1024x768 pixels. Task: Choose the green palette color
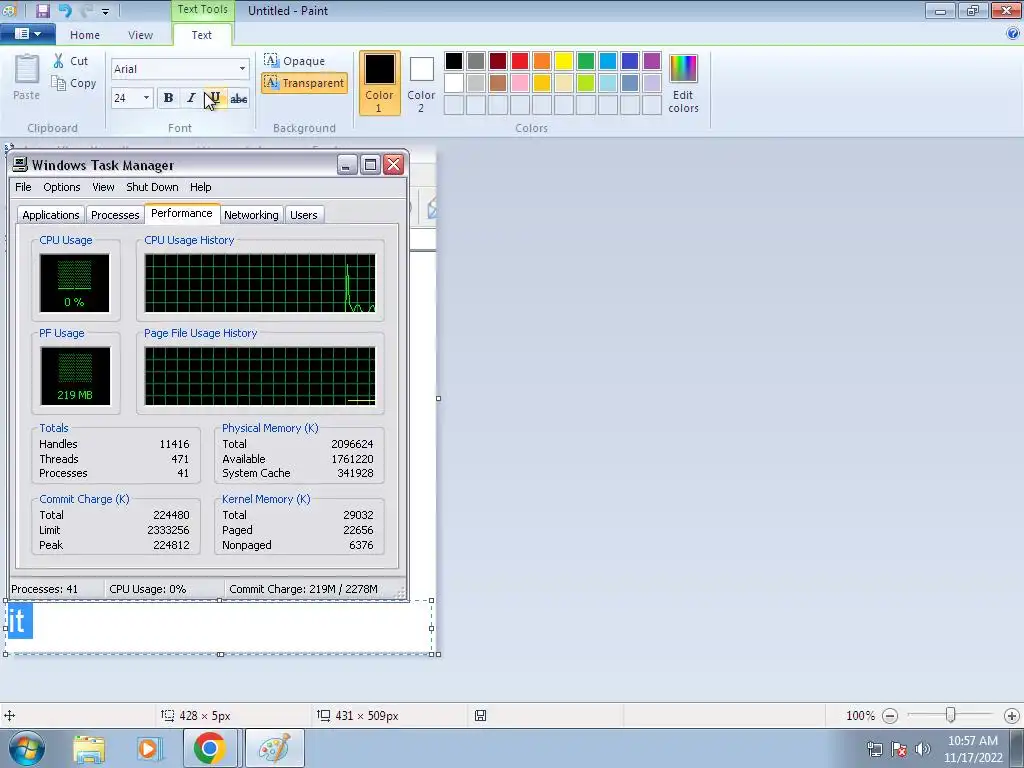[586, 61]
